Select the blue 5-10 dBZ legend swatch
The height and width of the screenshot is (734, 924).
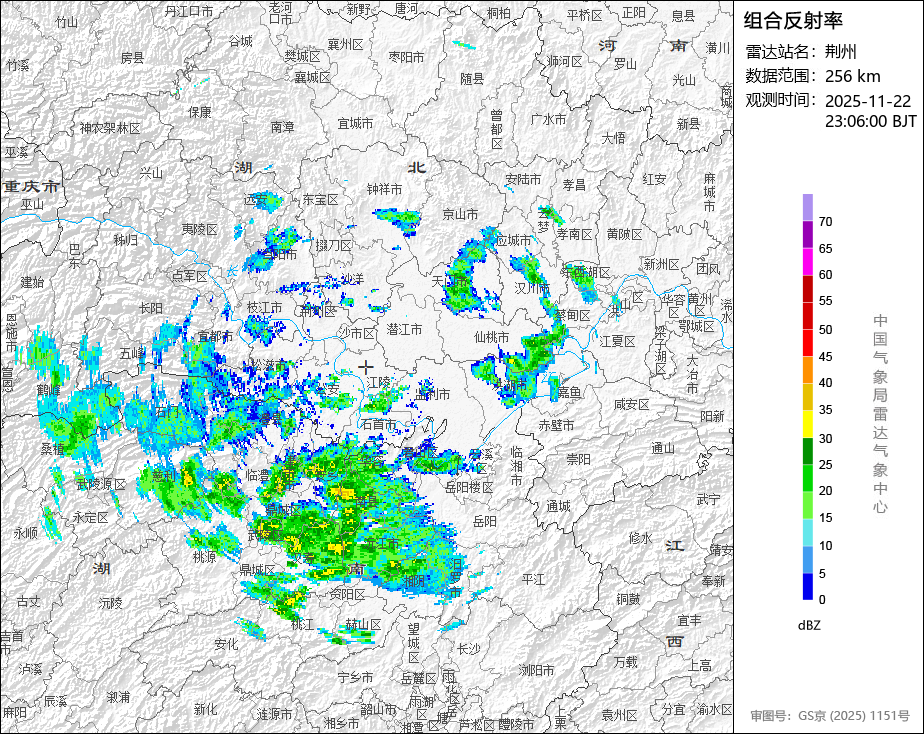(x=807, y=560)
